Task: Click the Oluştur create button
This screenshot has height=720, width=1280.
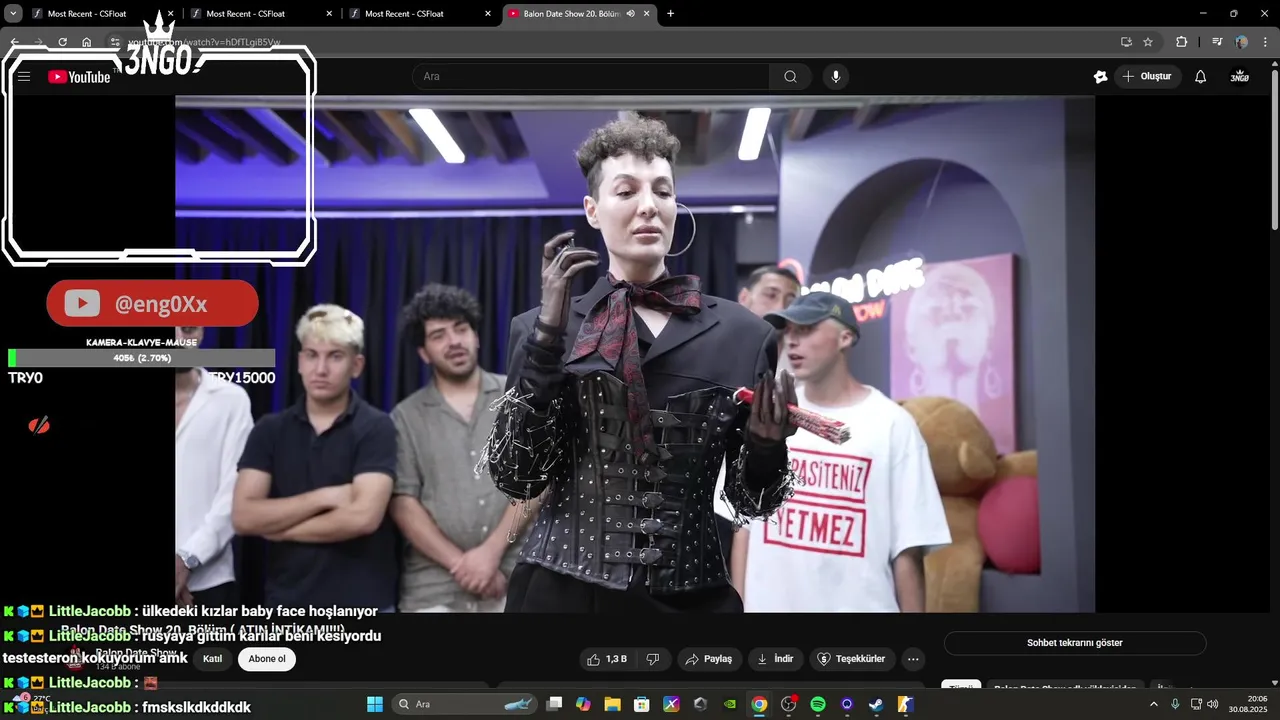Action: click(1148, 77)
